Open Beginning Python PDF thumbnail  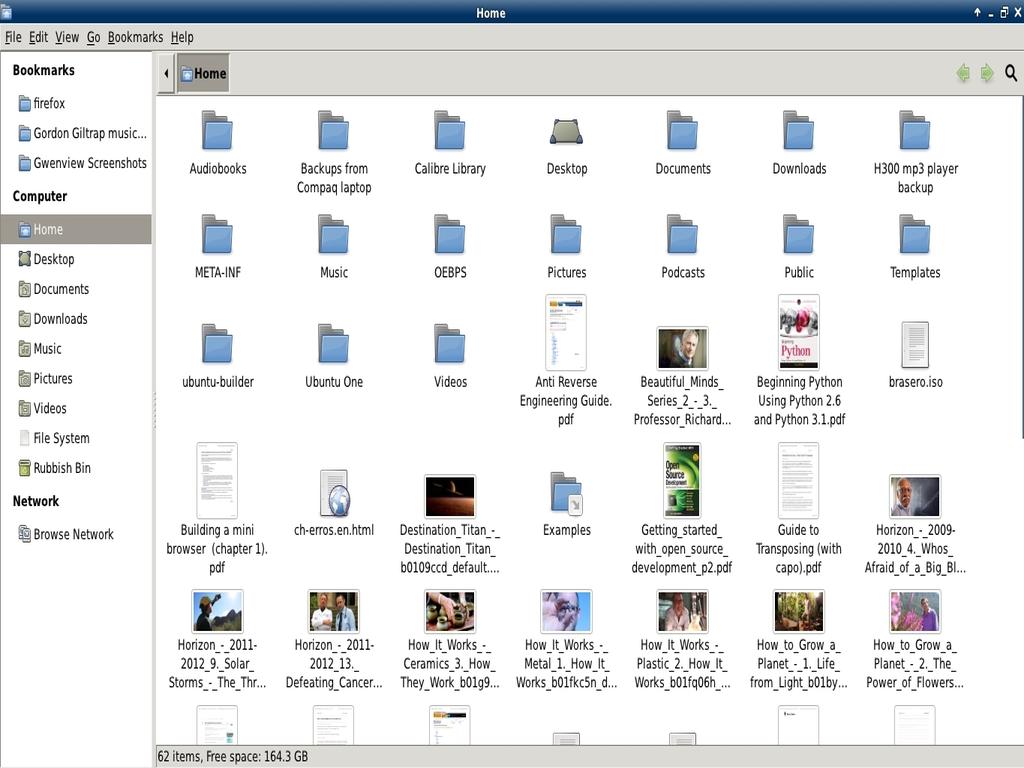click(799, 333)
